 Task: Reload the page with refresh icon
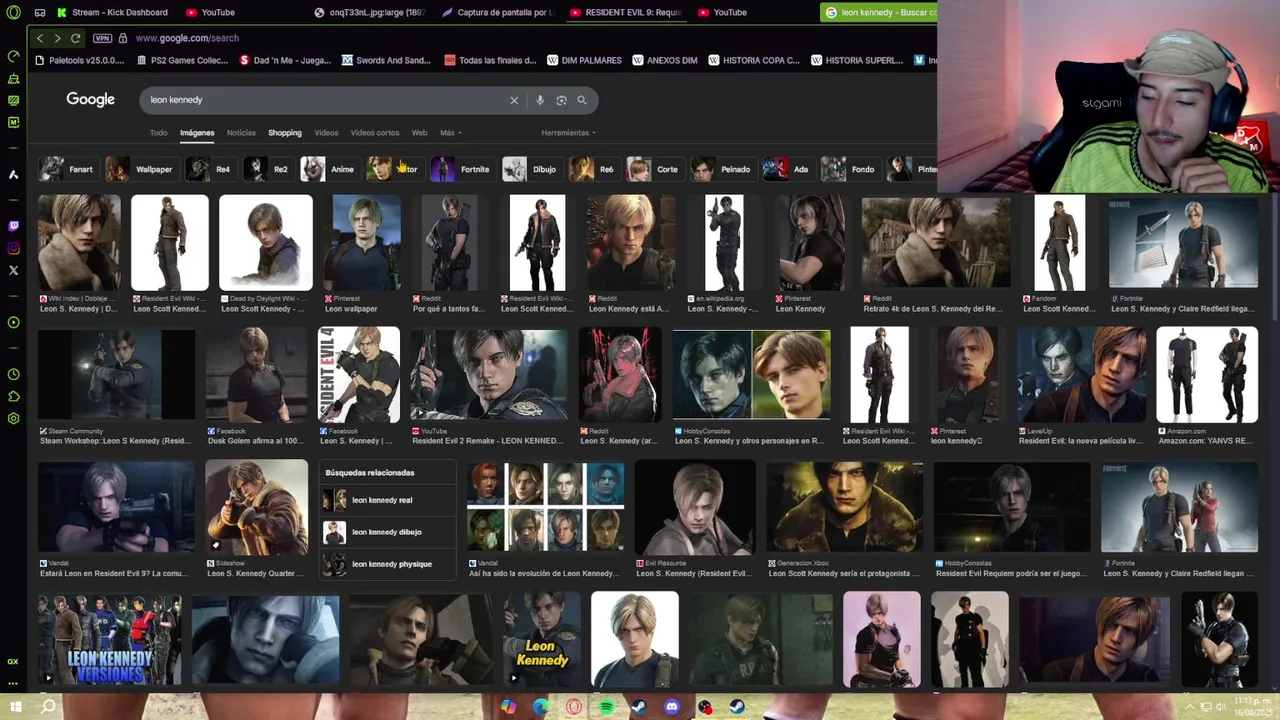[x=75, y=38]
